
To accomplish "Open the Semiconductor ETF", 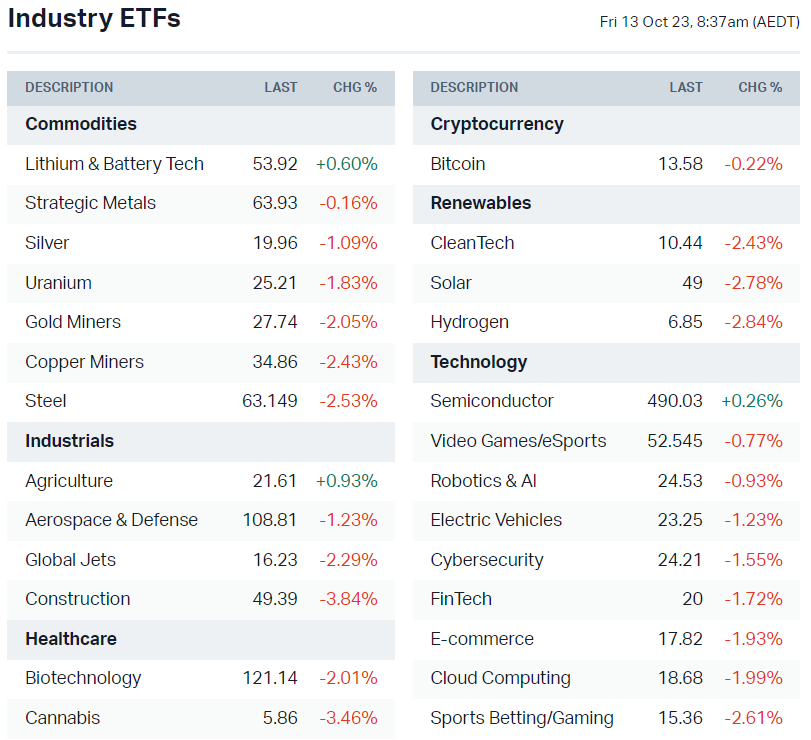I will (x=492, y=401).
